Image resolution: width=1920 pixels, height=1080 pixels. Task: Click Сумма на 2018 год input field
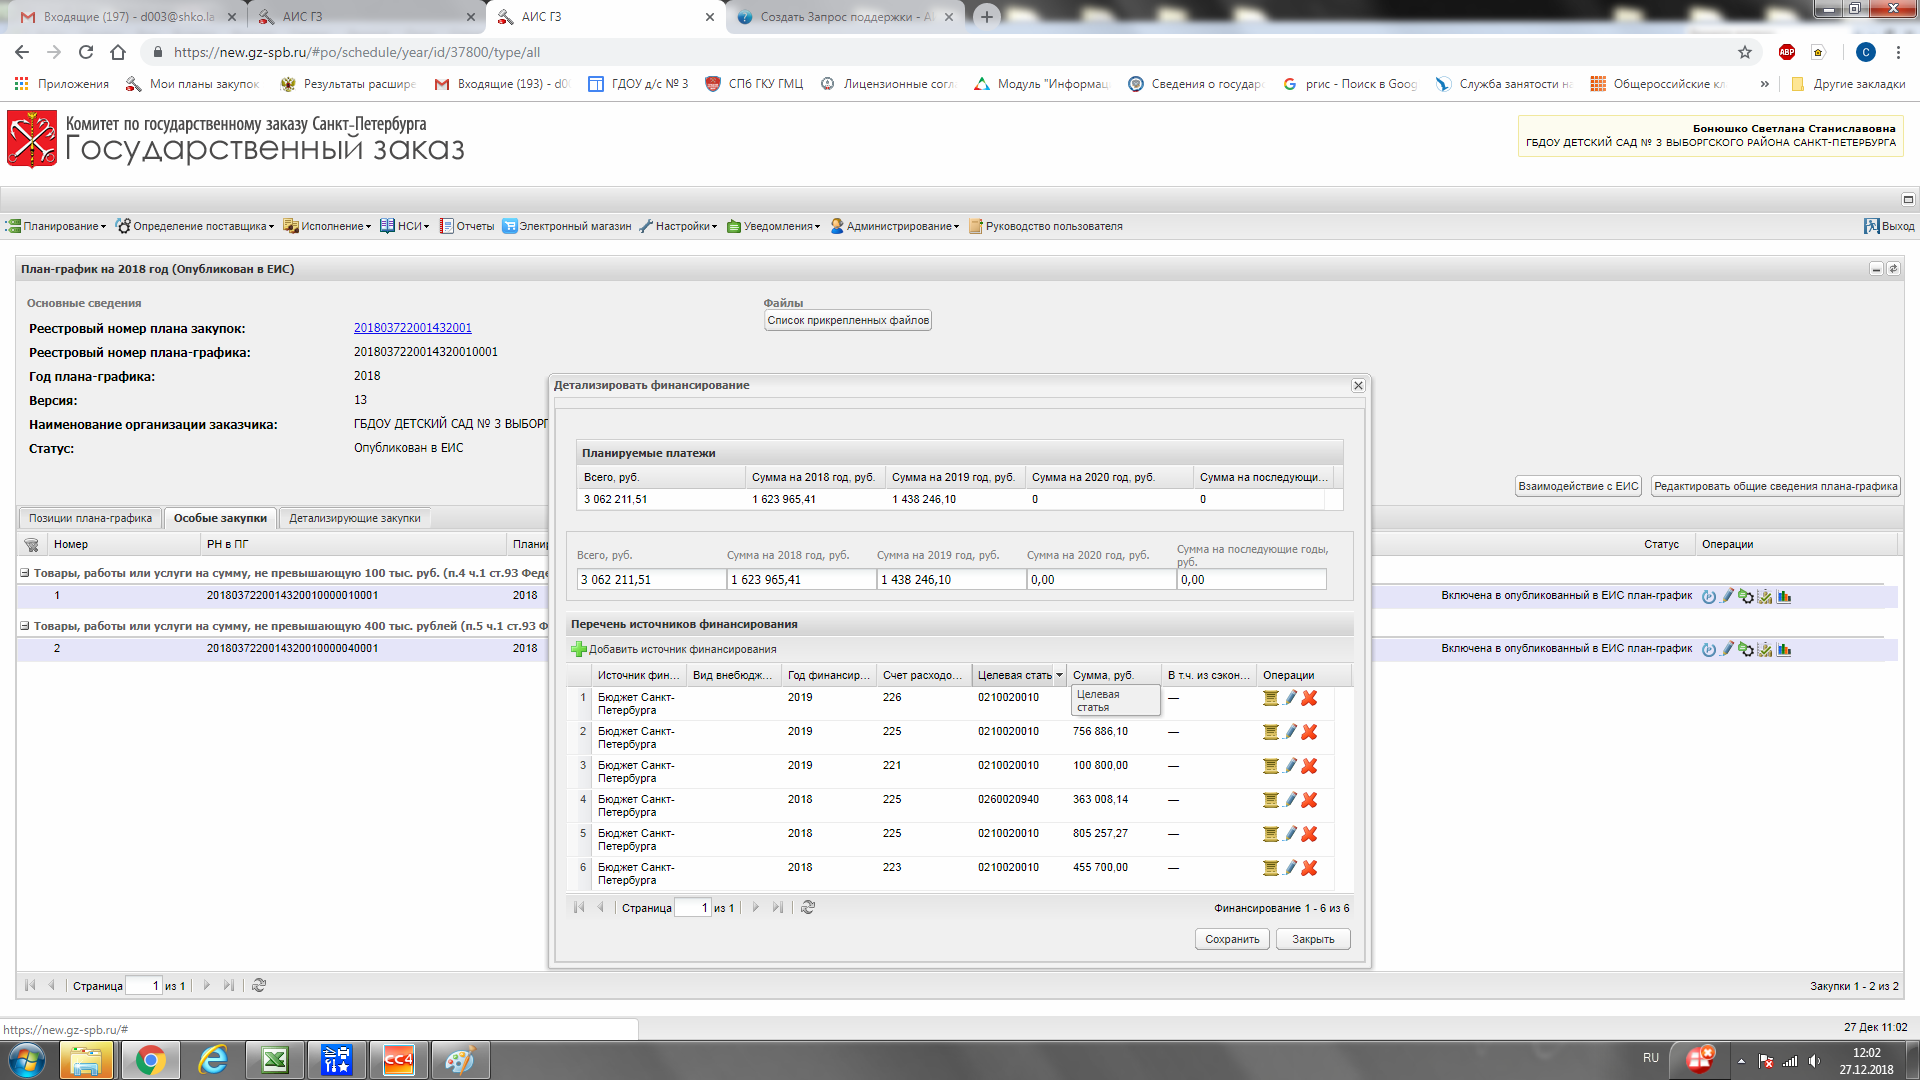[x=801, y=580]
